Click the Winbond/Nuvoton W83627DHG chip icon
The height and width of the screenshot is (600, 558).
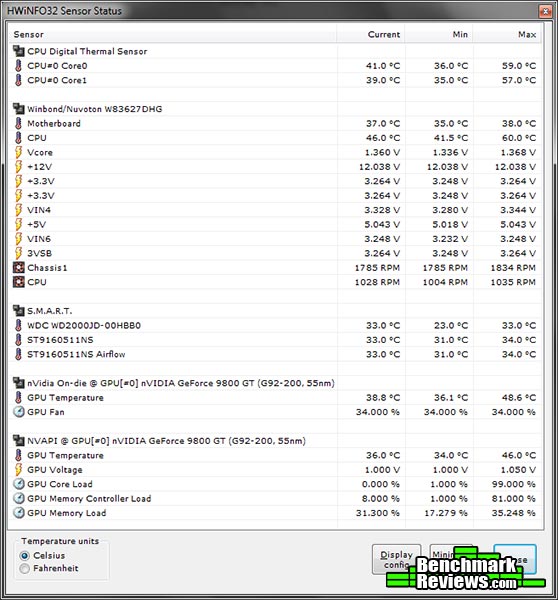click(18, 109)
